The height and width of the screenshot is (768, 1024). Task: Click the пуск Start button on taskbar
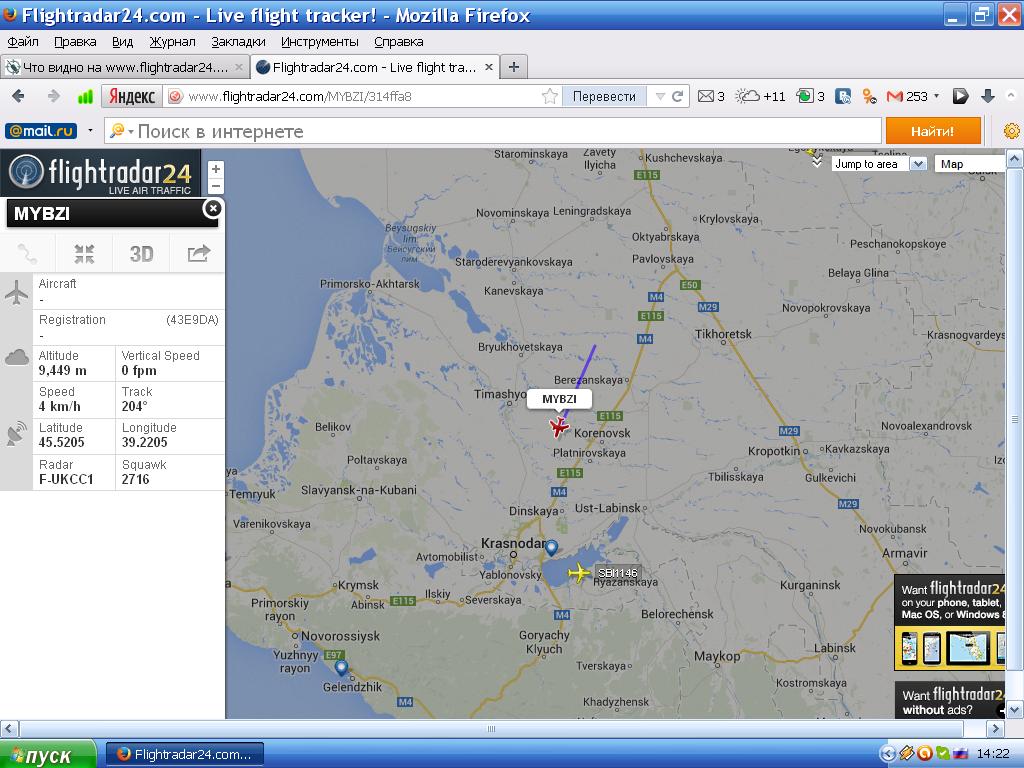pyautogui.click(x=48, y=754)
